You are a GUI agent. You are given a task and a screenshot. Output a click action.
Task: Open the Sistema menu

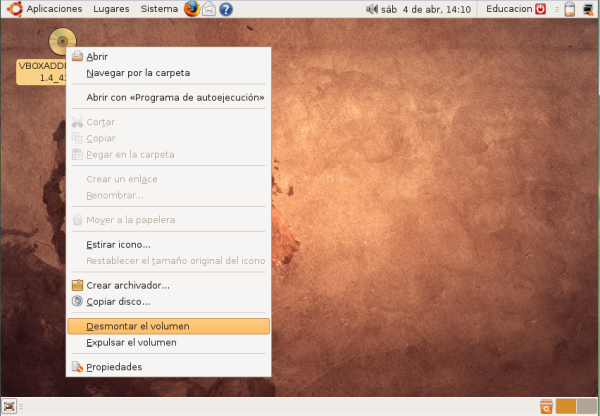(159, 9)
